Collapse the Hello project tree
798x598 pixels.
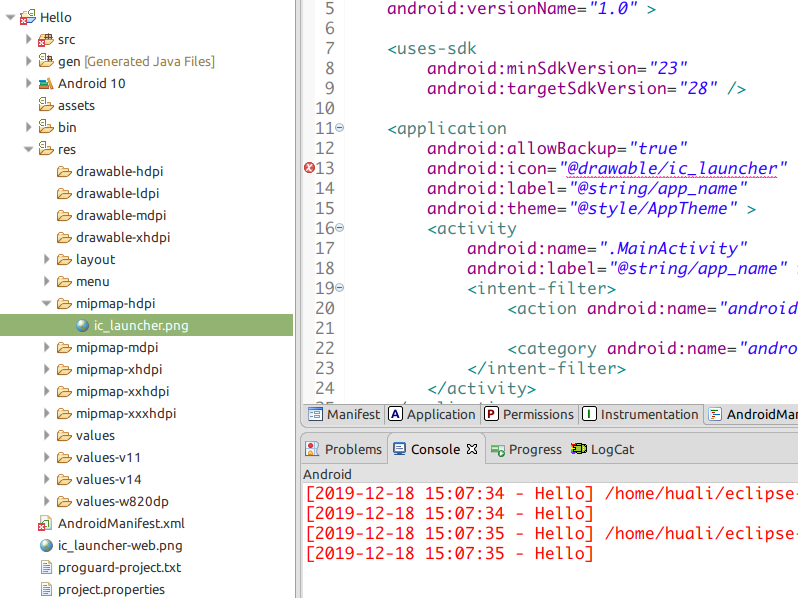[10, 17]
